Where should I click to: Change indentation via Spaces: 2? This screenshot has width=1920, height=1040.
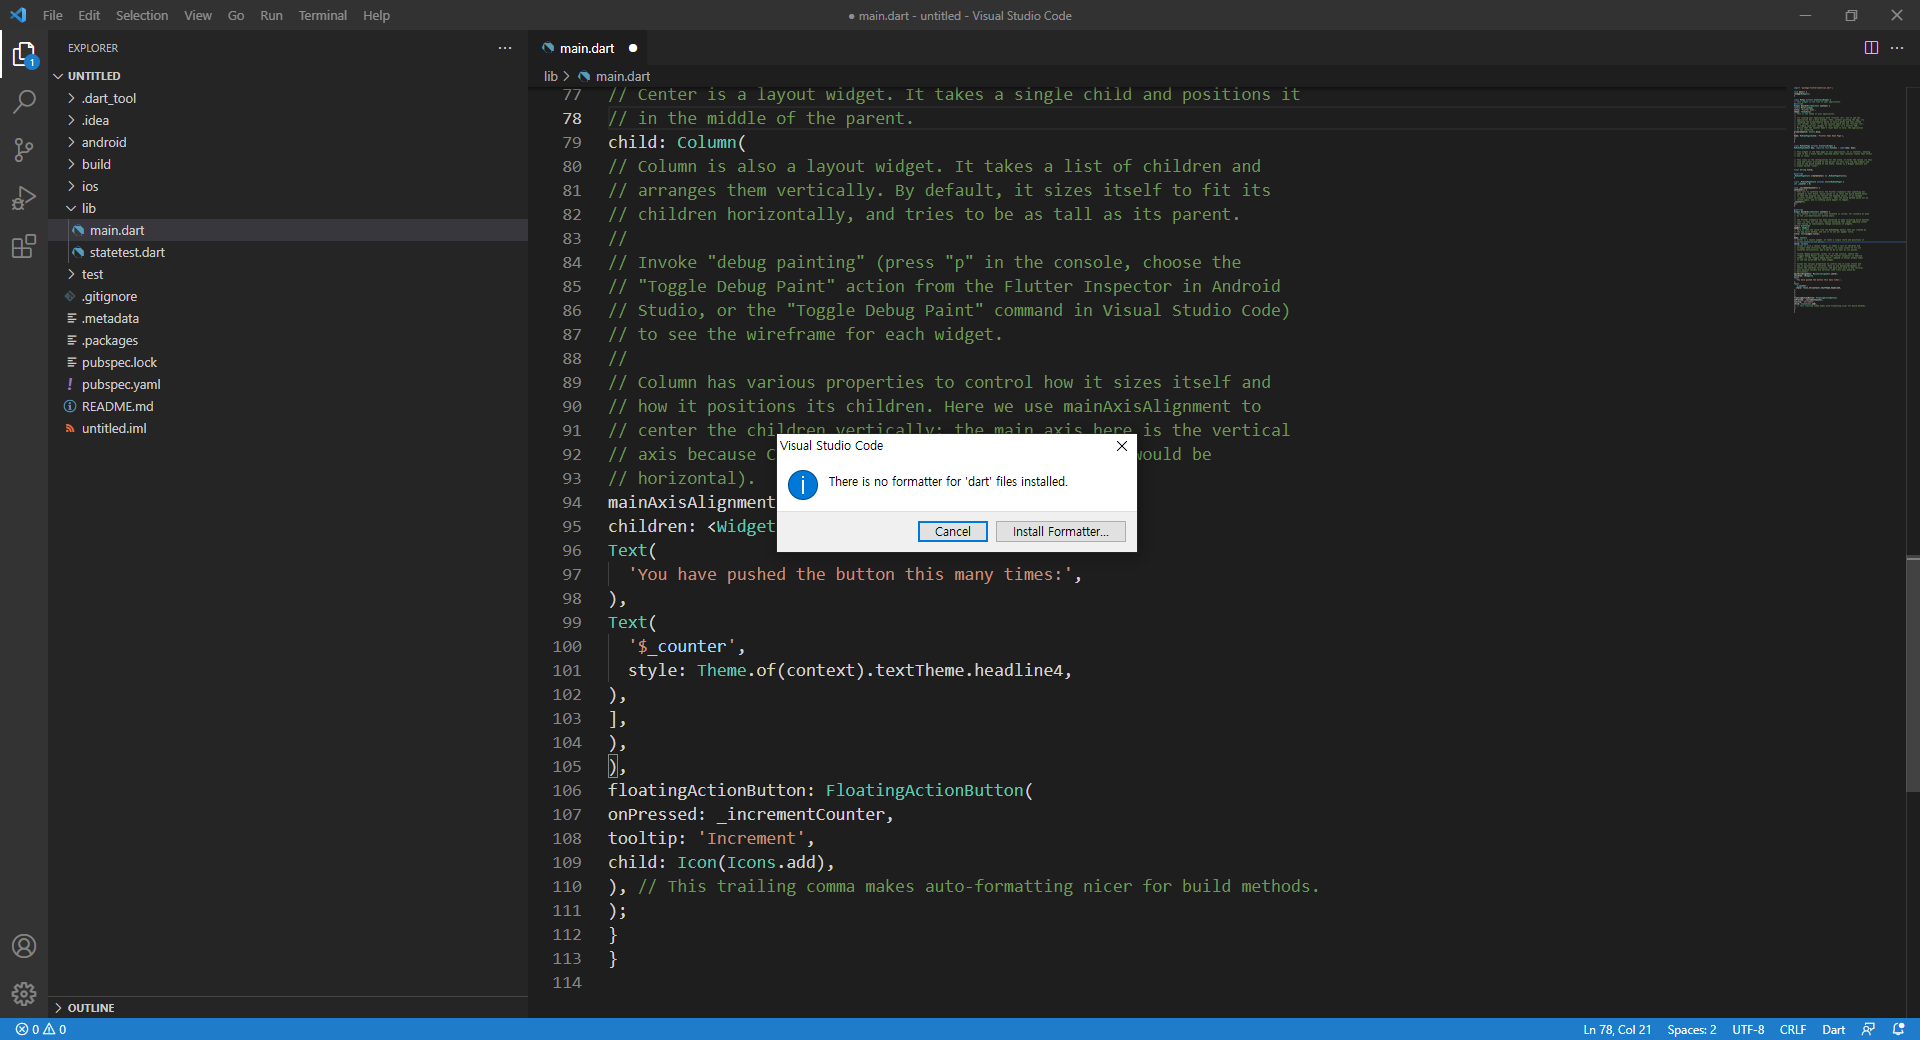pyautogui.click(x=1691, y=1029)
